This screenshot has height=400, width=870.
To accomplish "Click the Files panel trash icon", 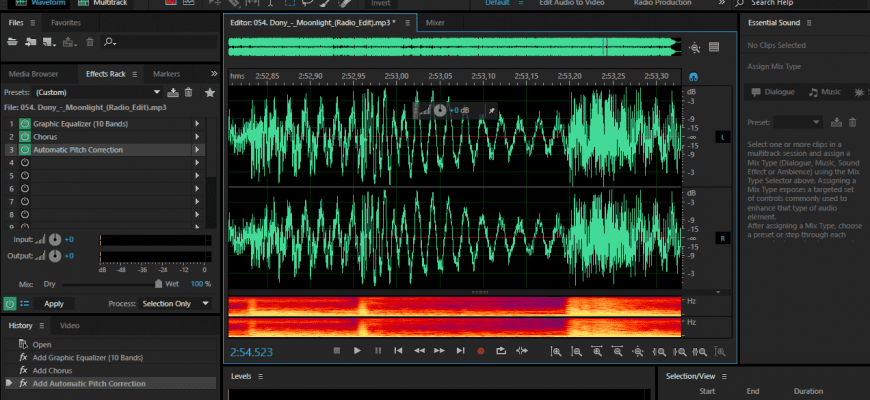I will (90, 42).
